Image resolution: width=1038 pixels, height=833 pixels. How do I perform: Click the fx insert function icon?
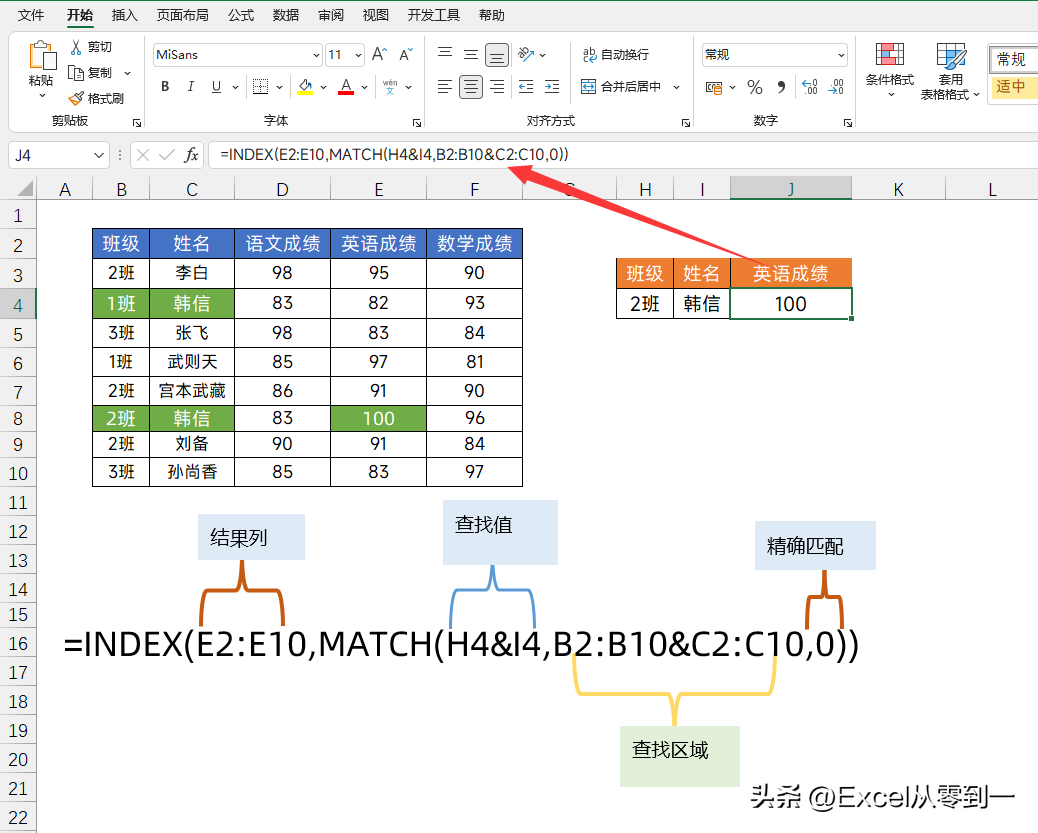click(191, 155)
